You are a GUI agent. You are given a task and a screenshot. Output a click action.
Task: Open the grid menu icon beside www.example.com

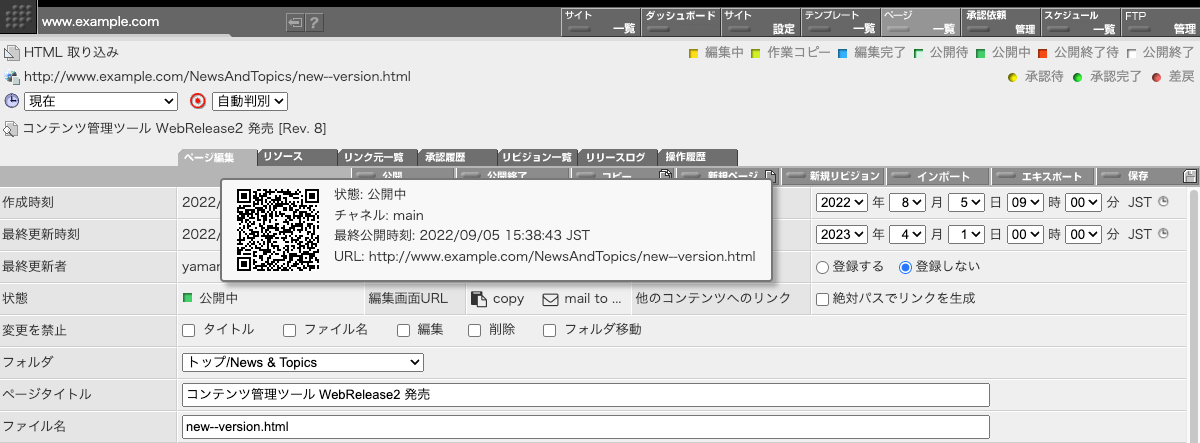(18, 18)
